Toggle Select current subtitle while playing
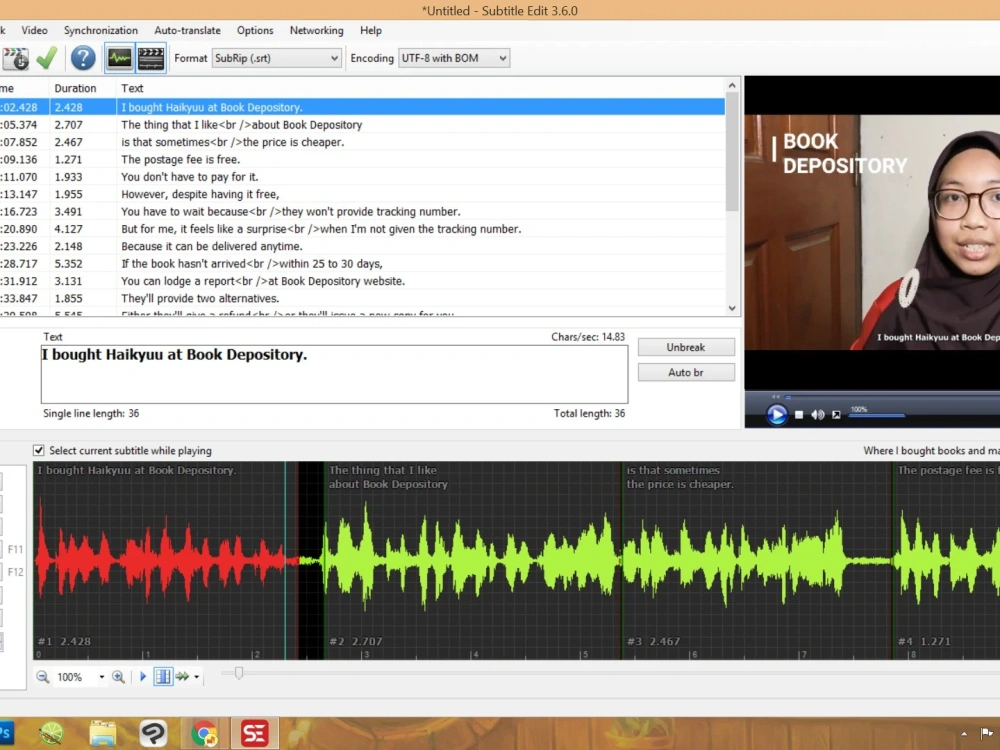Image resolution: width=1000 pixels, height=750 pixels. (x=39, y=450)
